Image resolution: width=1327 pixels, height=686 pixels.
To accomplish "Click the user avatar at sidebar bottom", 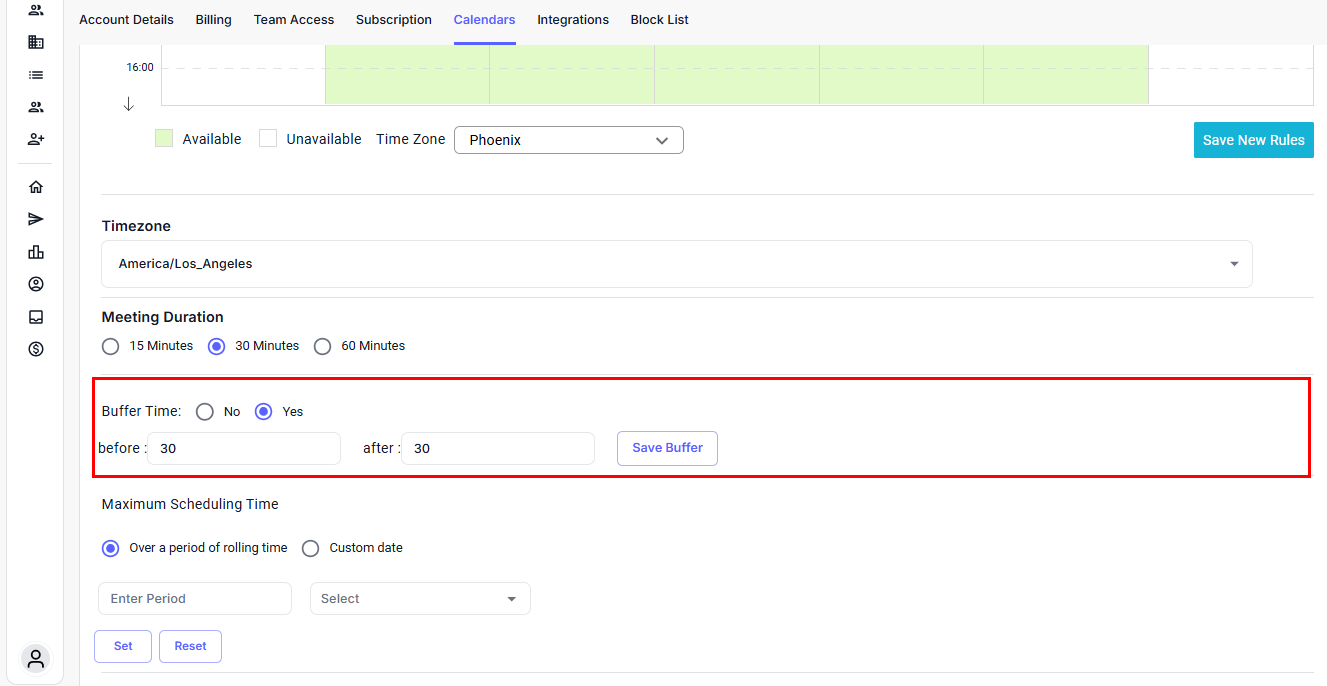I will 36,659.
